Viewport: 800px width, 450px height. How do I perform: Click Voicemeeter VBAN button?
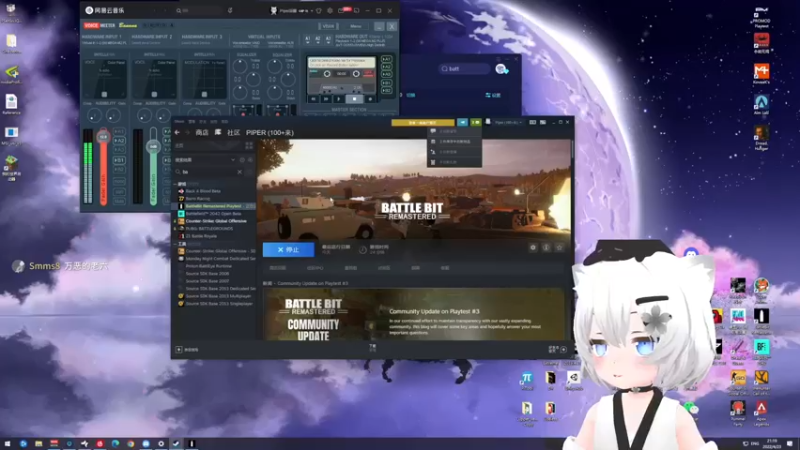(328, 26)
